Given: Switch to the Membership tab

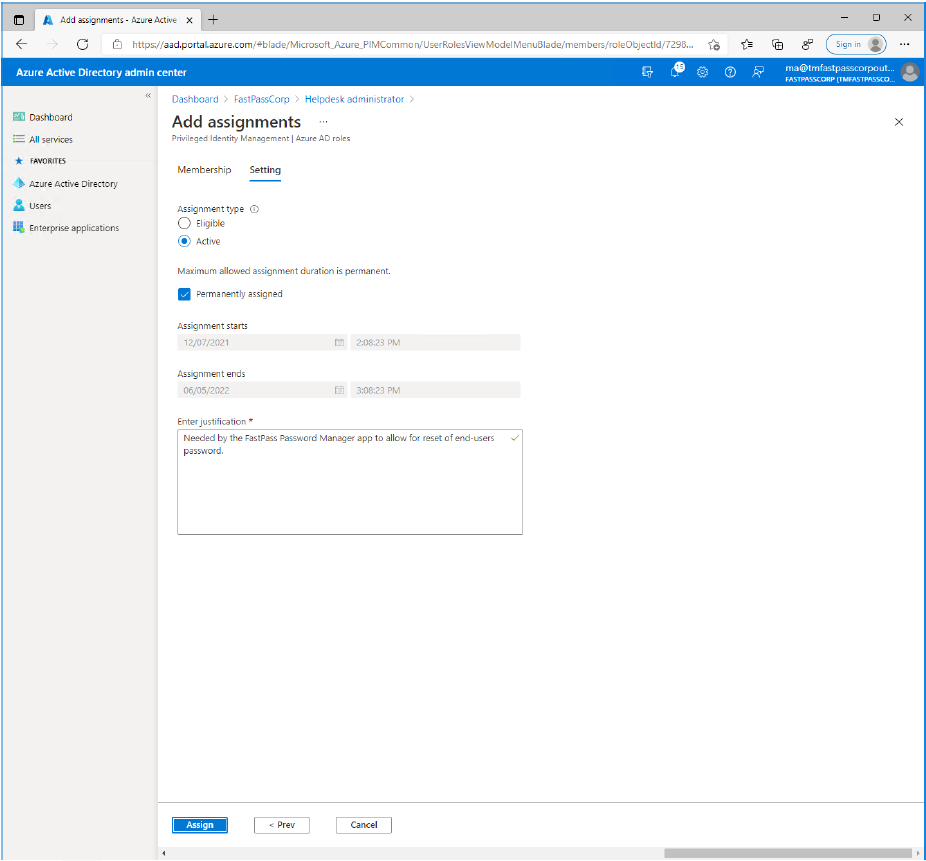Looking at the screenshot, I should point(204,170).
